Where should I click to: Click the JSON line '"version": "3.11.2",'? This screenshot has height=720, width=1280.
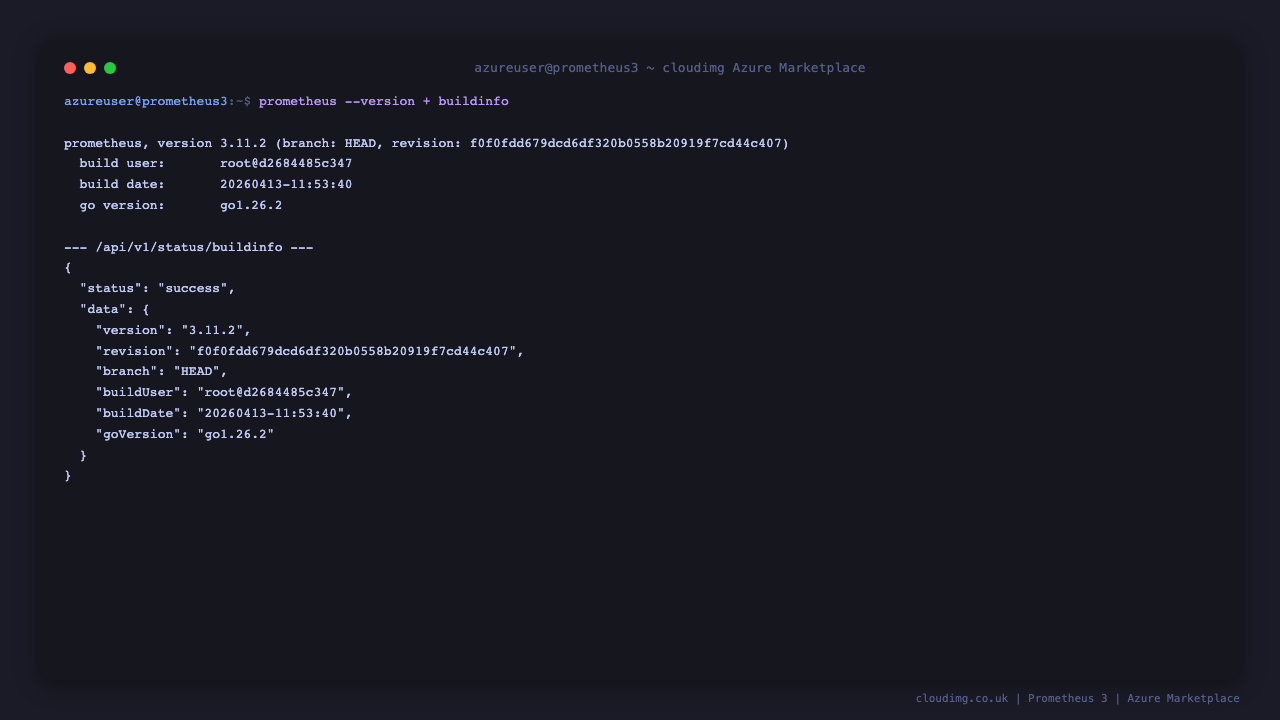click(x=174, y=331)
